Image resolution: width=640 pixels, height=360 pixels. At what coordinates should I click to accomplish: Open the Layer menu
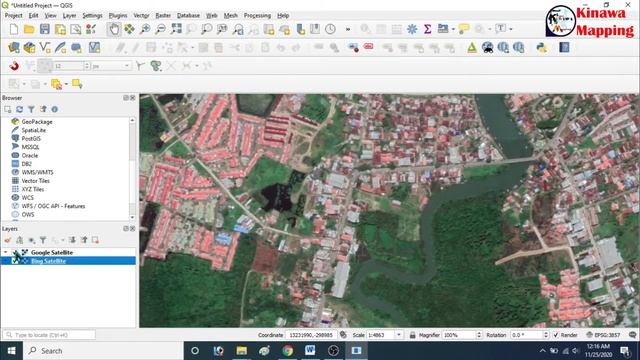[69, 16]
